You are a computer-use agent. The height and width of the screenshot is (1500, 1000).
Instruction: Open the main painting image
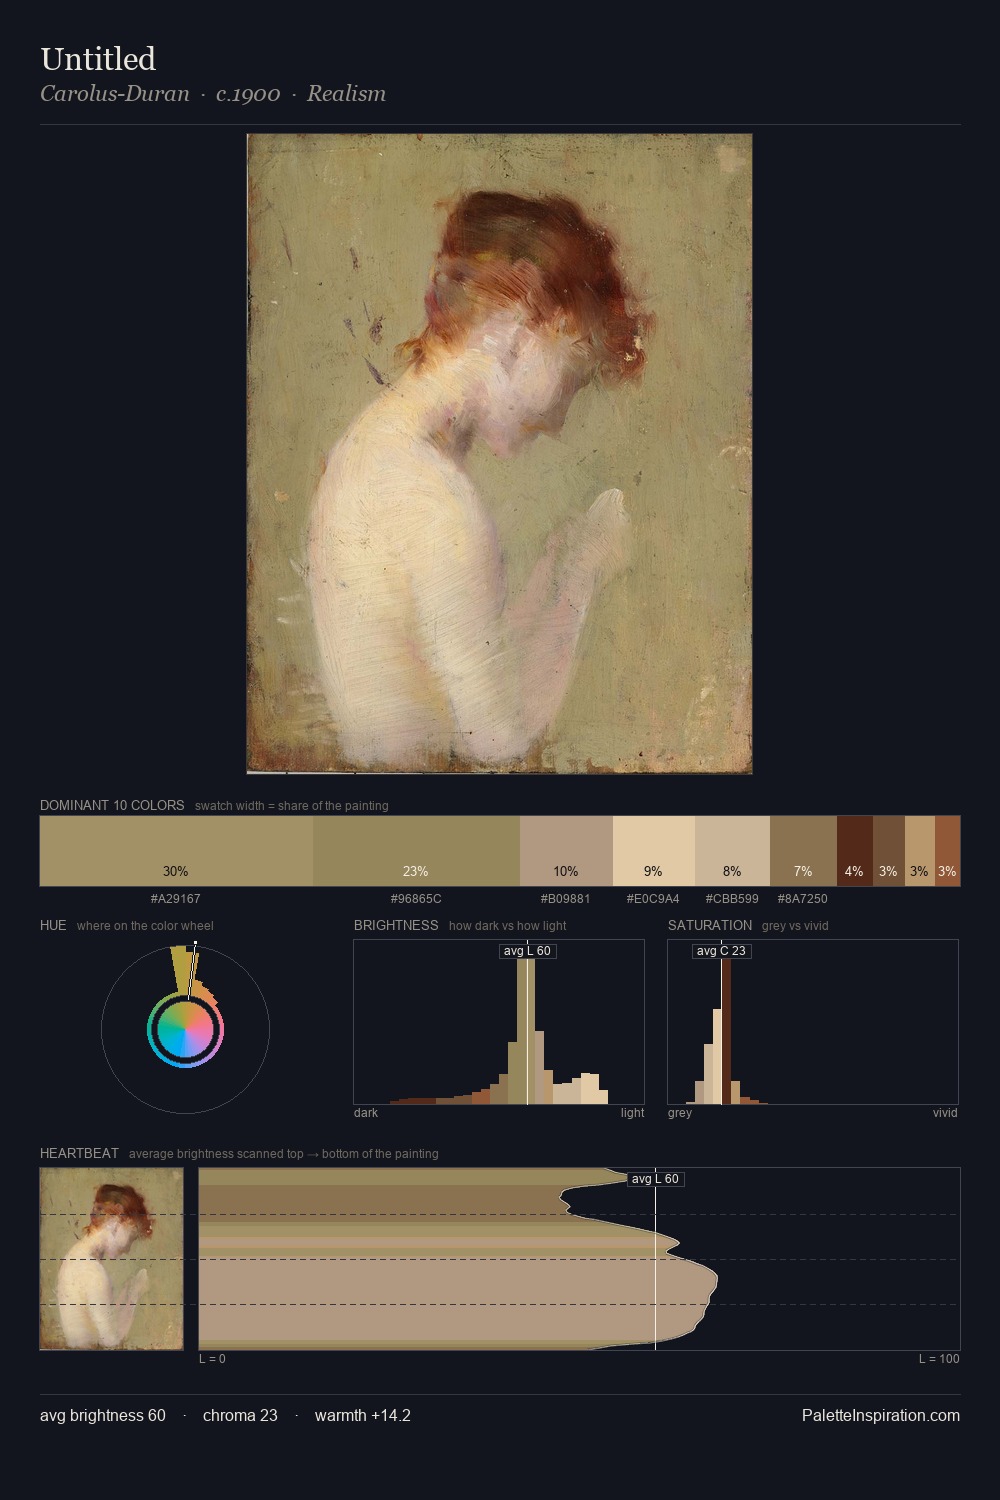499,454
